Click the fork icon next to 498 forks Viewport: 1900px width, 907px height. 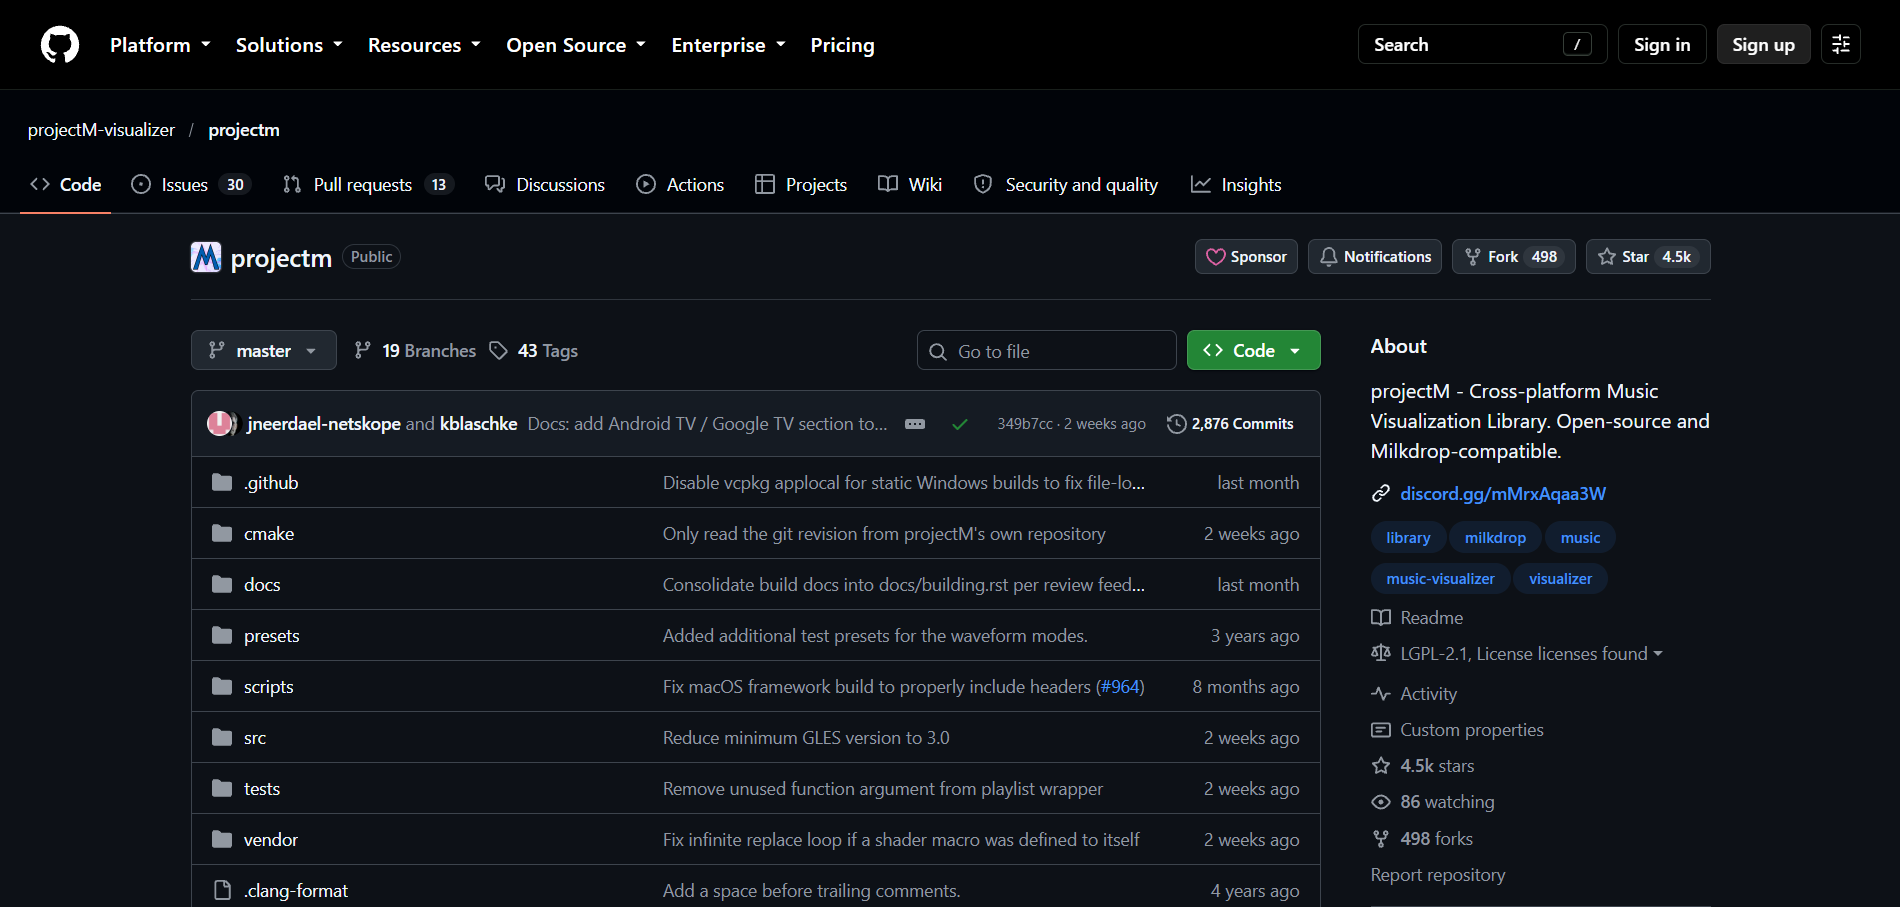pyautogui.click(x=1381, y=839)
